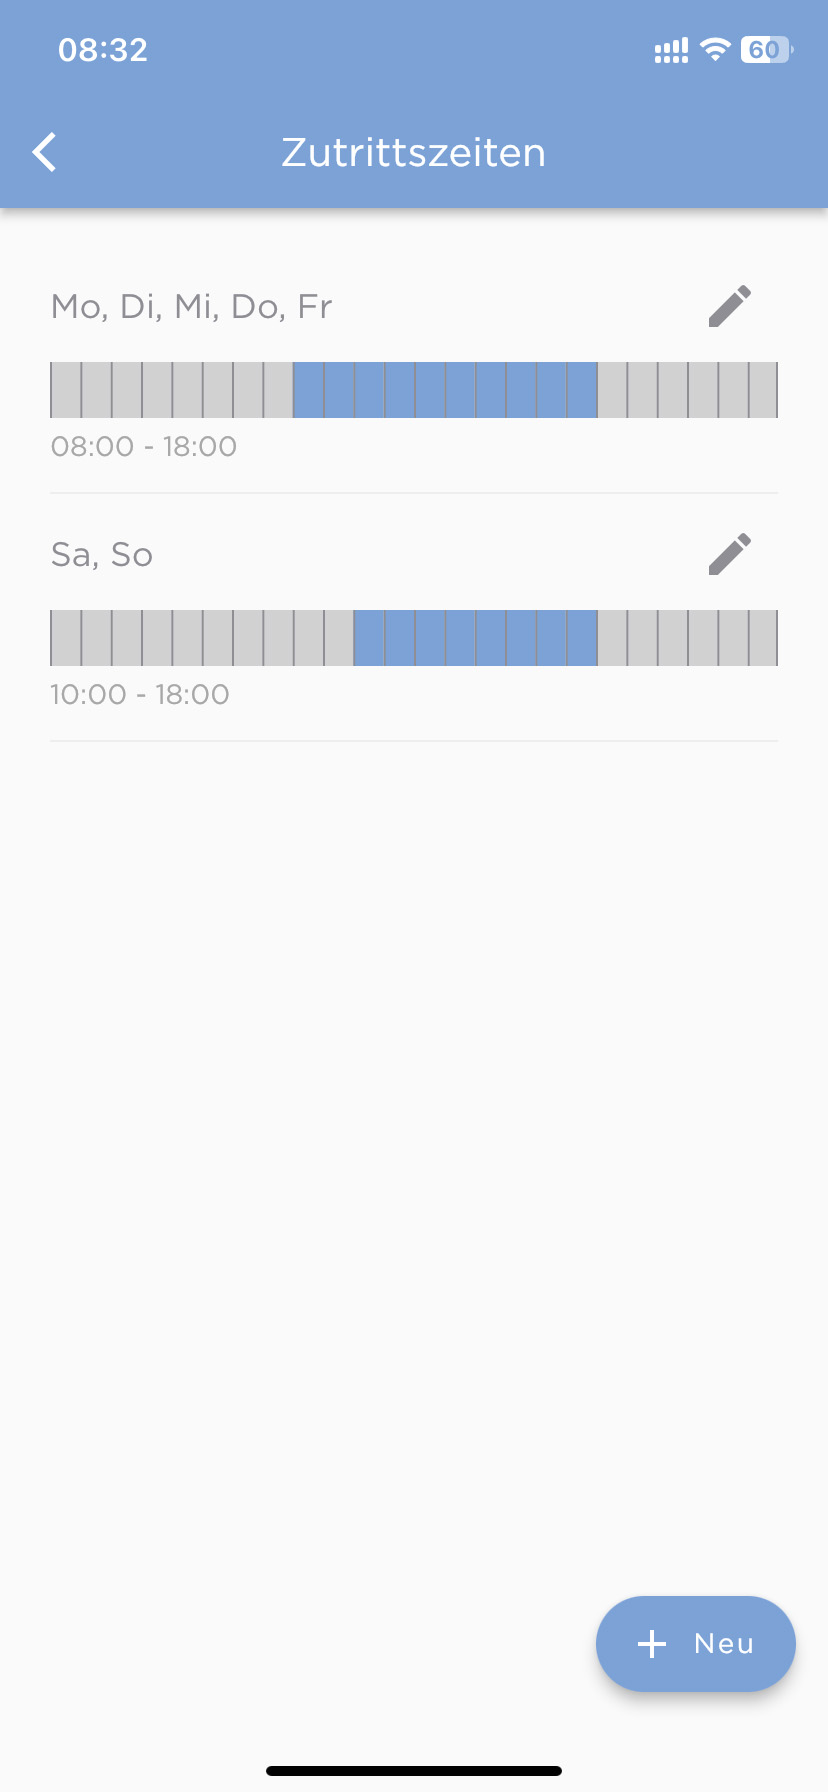Click first gray hour cell of weekday bar
Screen dimensions: 828x1792
[x=66, y=390]
